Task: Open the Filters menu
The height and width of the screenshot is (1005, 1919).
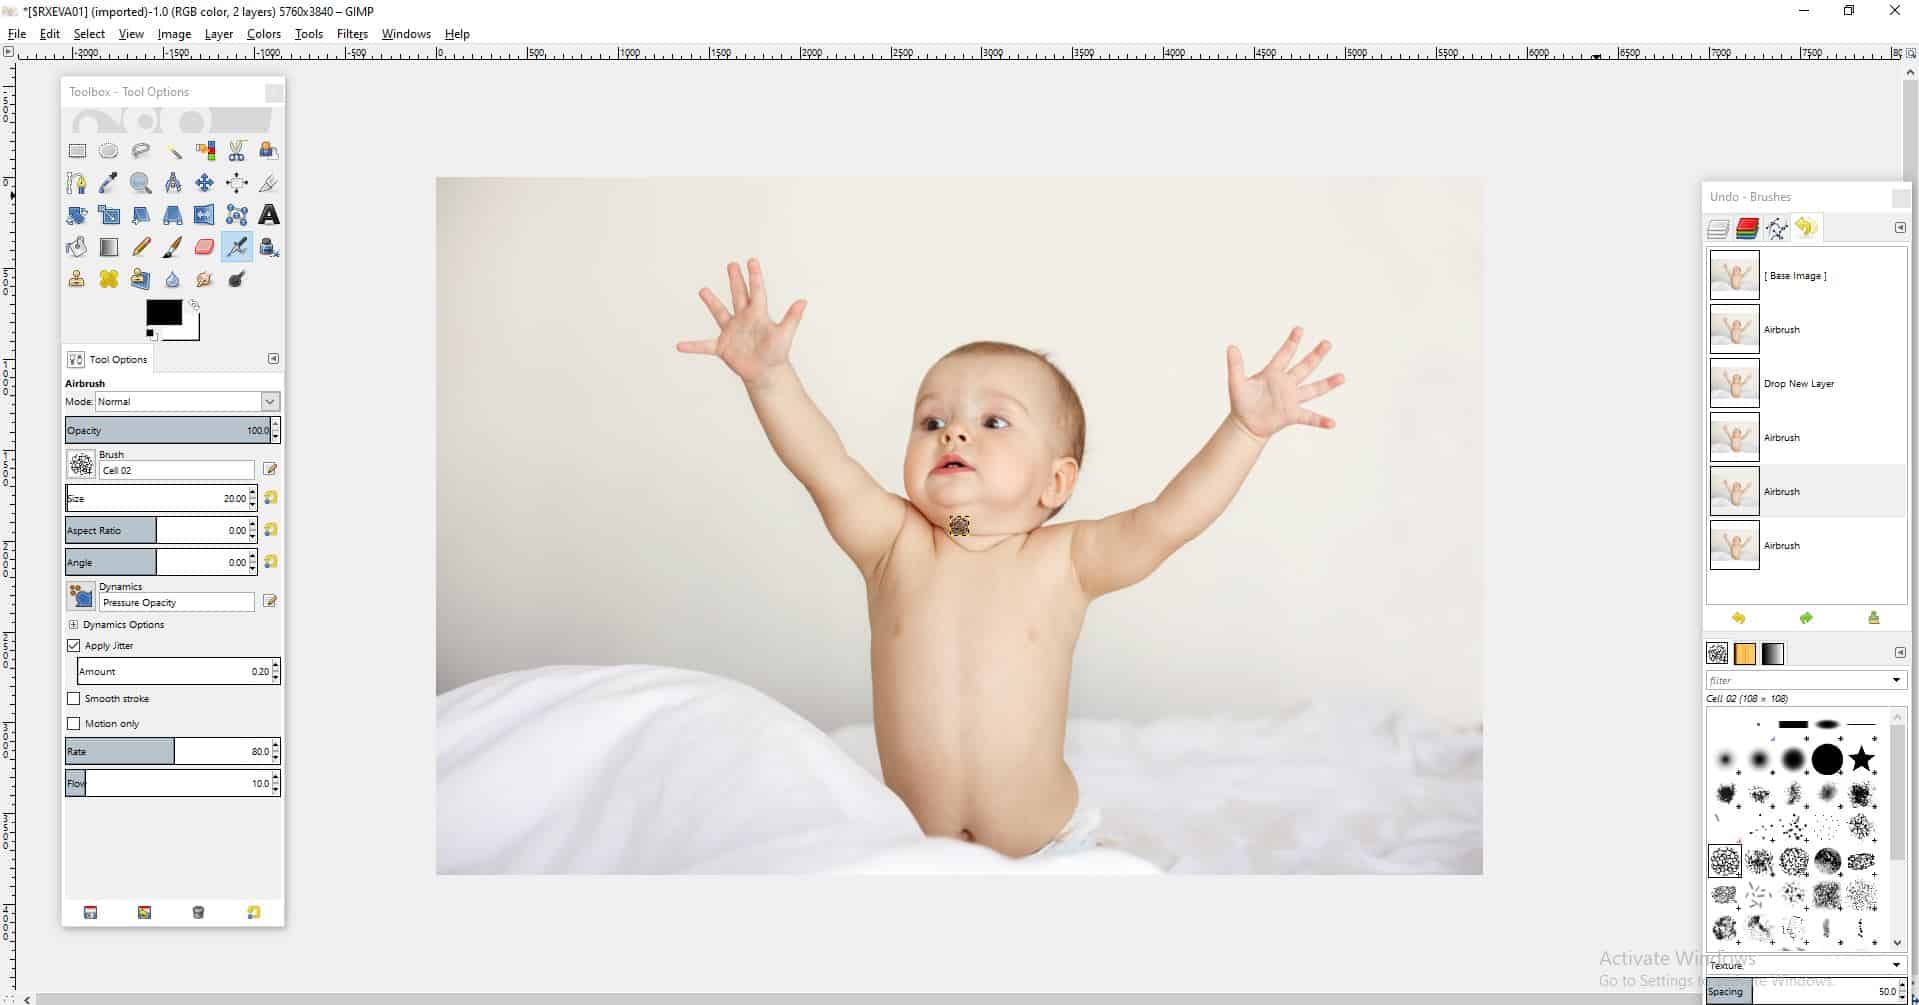Action: [352, 34]
